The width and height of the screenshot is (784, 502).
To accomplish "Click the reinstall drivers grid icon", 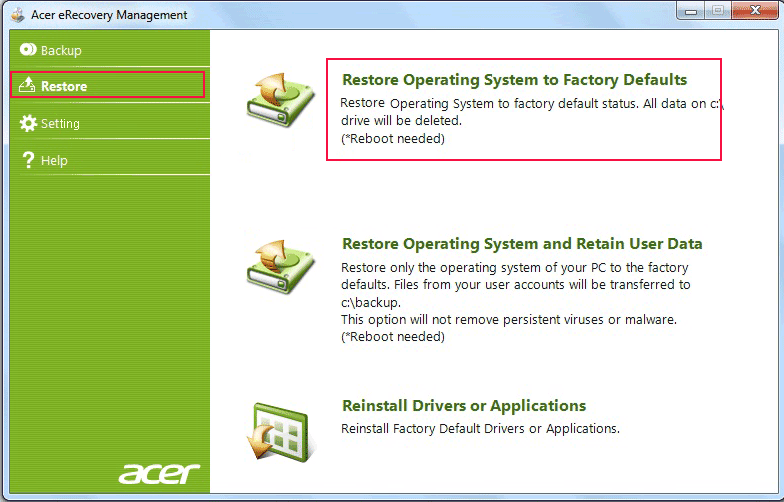I will point(280,432).
